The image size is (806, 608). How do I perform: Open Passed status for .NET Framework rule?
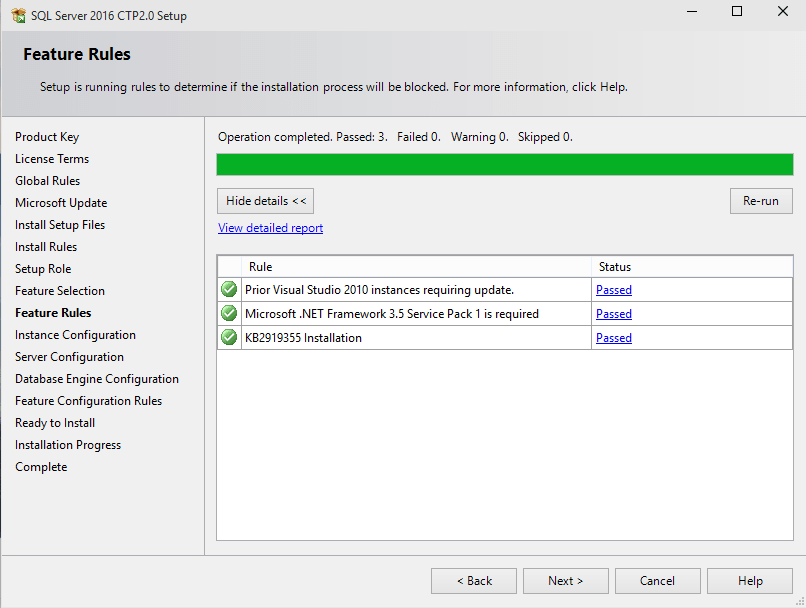pos(614,314)
